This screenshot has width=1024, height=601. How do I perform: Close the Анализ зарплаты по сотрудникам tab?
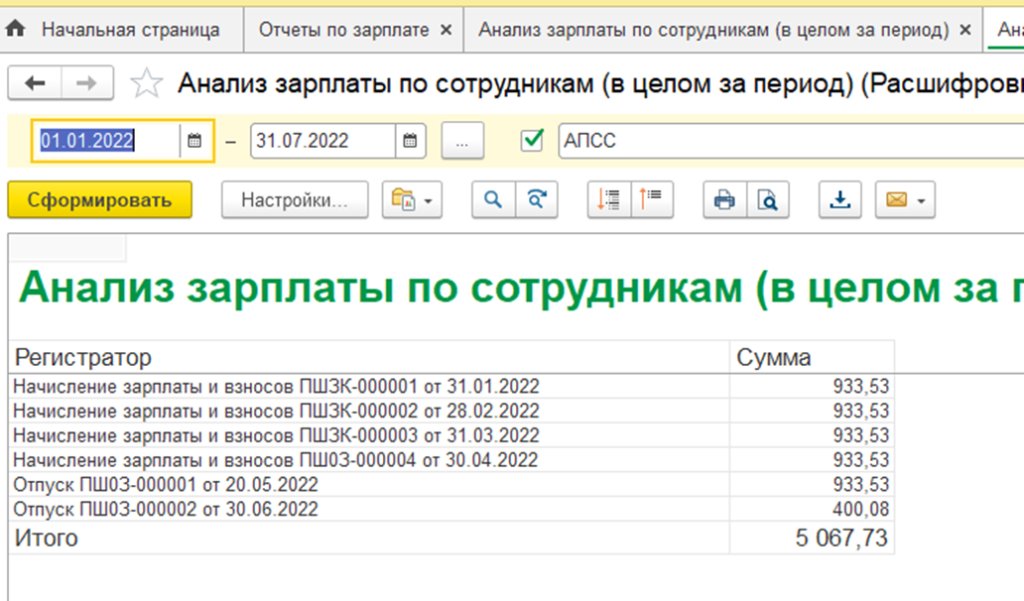[965, 30]
